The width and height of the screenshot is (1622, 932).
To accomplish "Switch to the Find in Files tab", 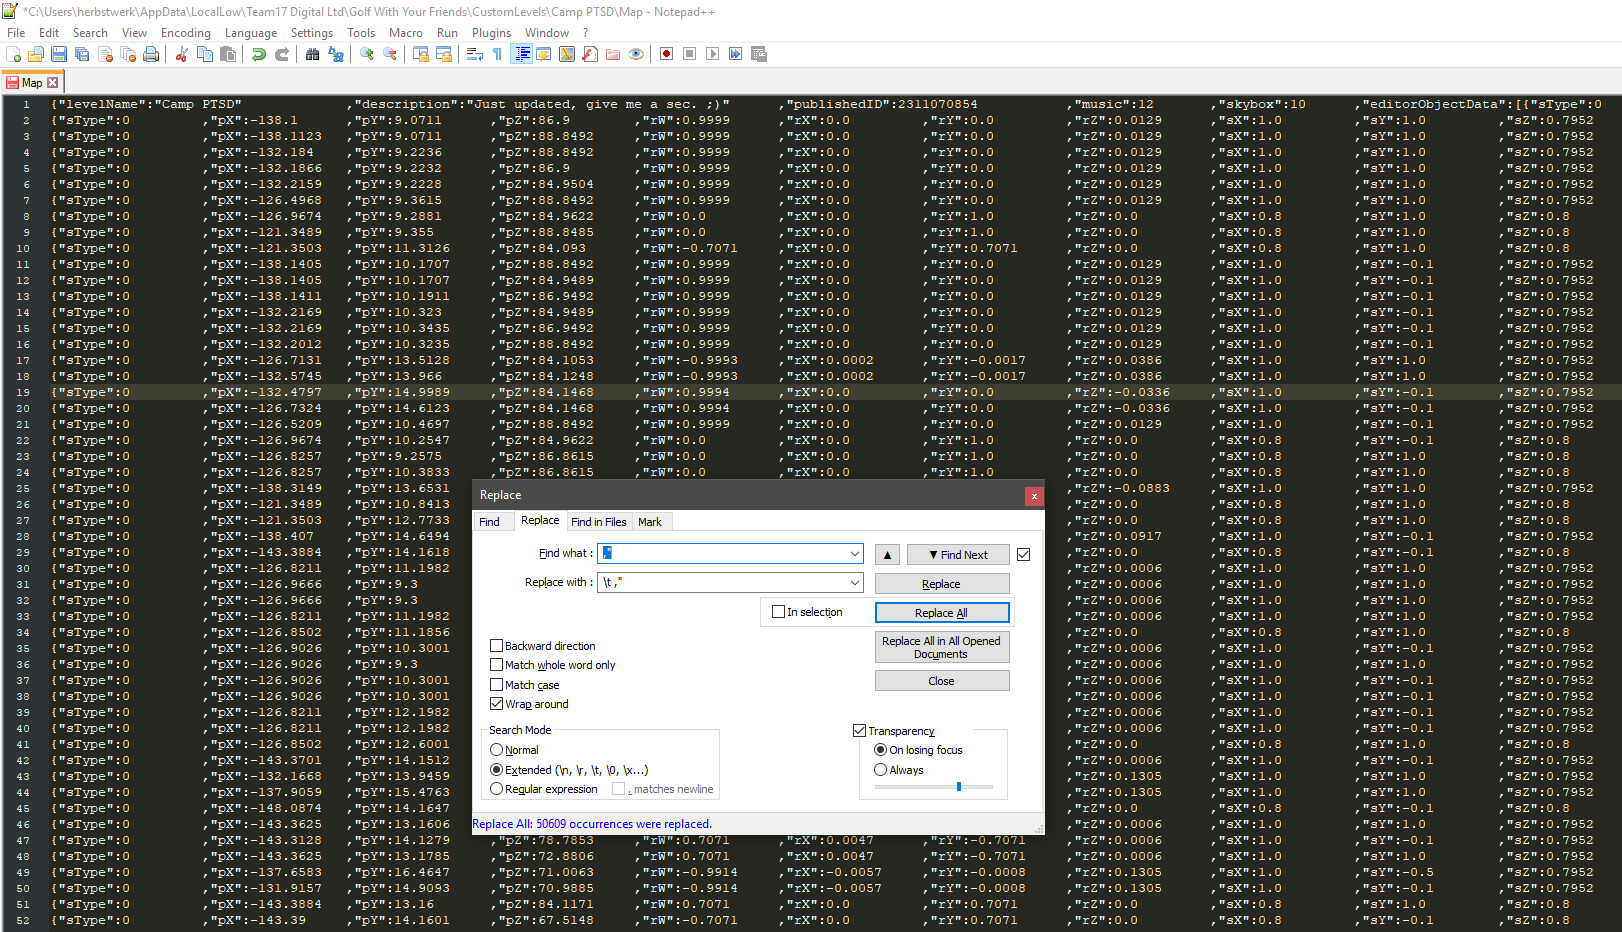I will (599, 522).
